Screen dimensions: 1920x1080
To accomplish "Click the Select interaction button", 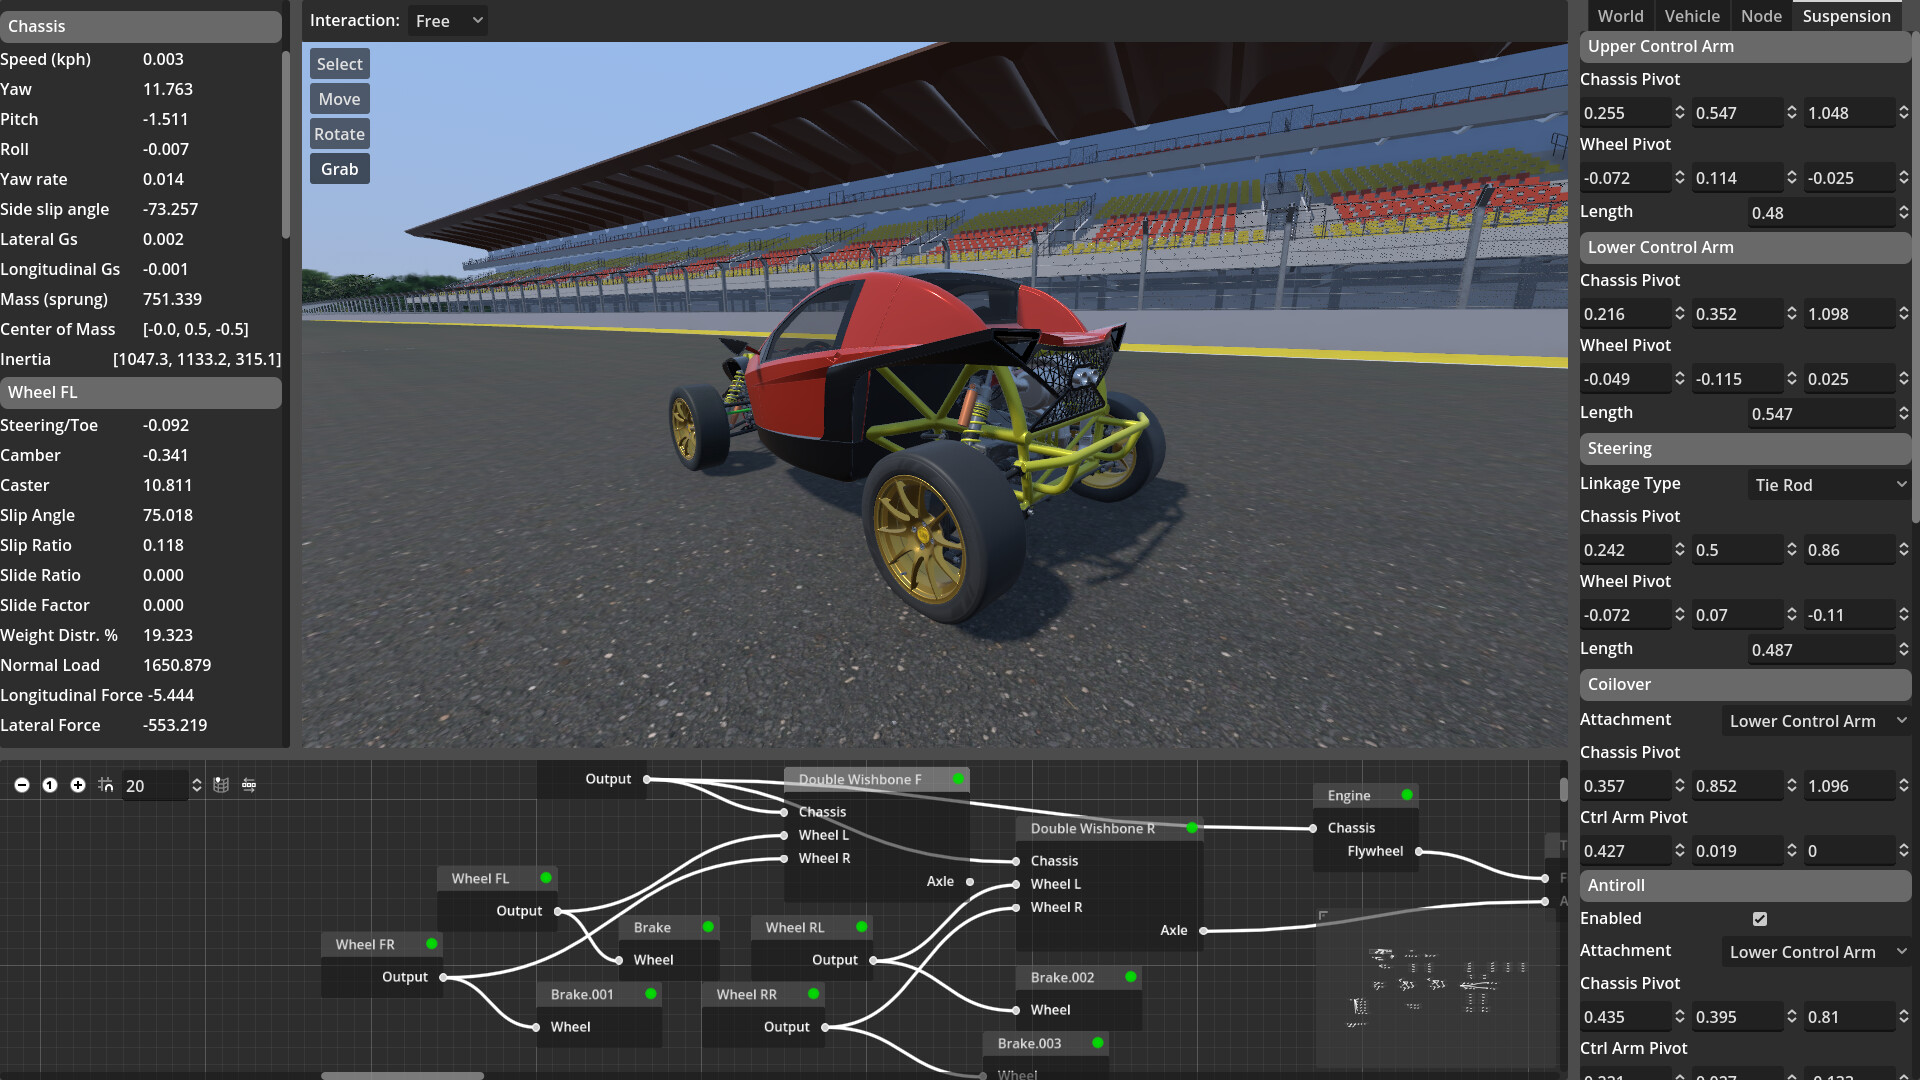I will [x=339, y=63].
